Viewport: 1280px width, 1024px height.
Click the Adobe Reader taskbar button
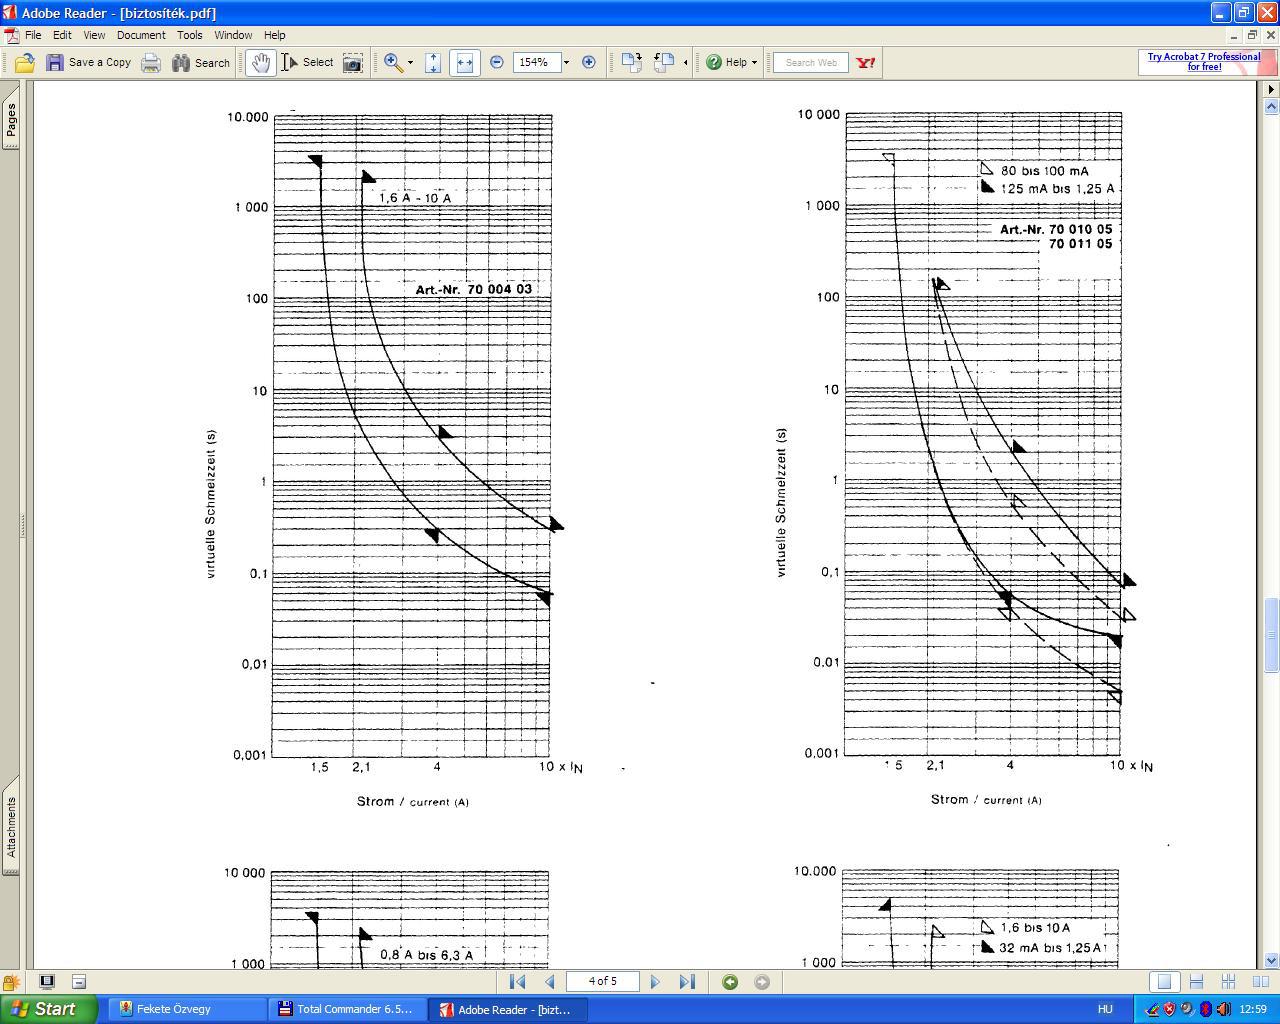pos(509,1009)
